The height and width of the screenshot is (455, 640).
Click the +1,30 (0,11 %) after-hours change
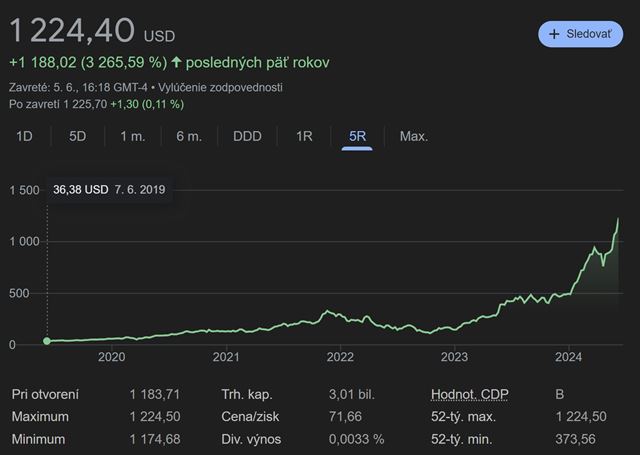click(x=147, y=104)
